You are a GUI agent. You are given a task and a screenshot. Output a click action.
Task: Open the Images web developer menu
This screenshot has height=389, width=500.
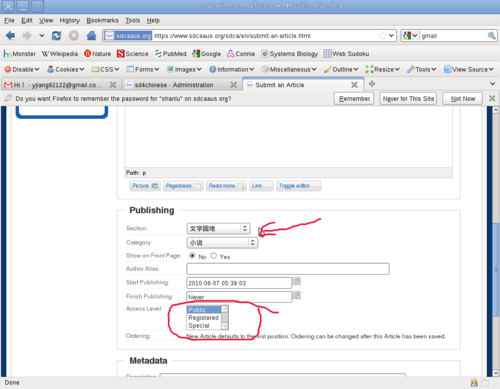(184, 69)
